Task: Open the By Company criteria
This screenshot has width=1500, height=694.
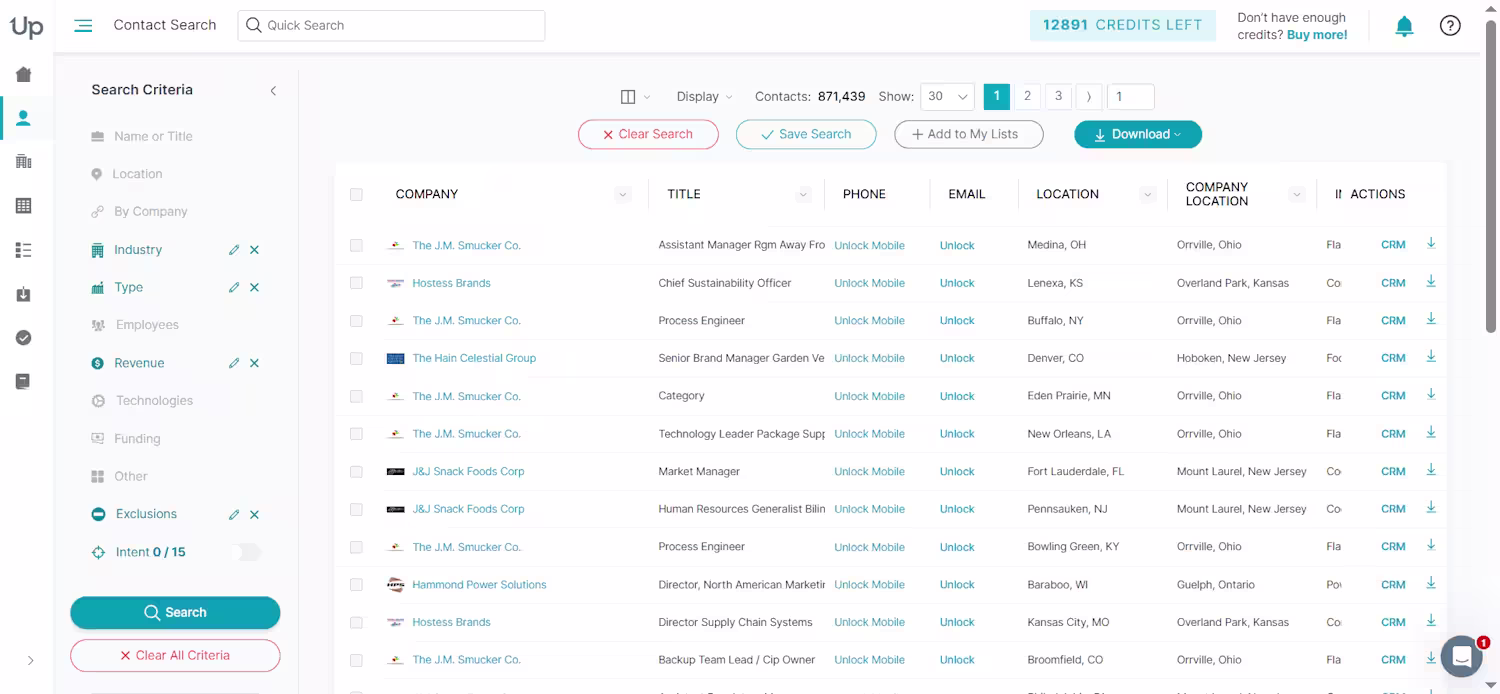Action: pyautogui.click(x=150, y=212)
